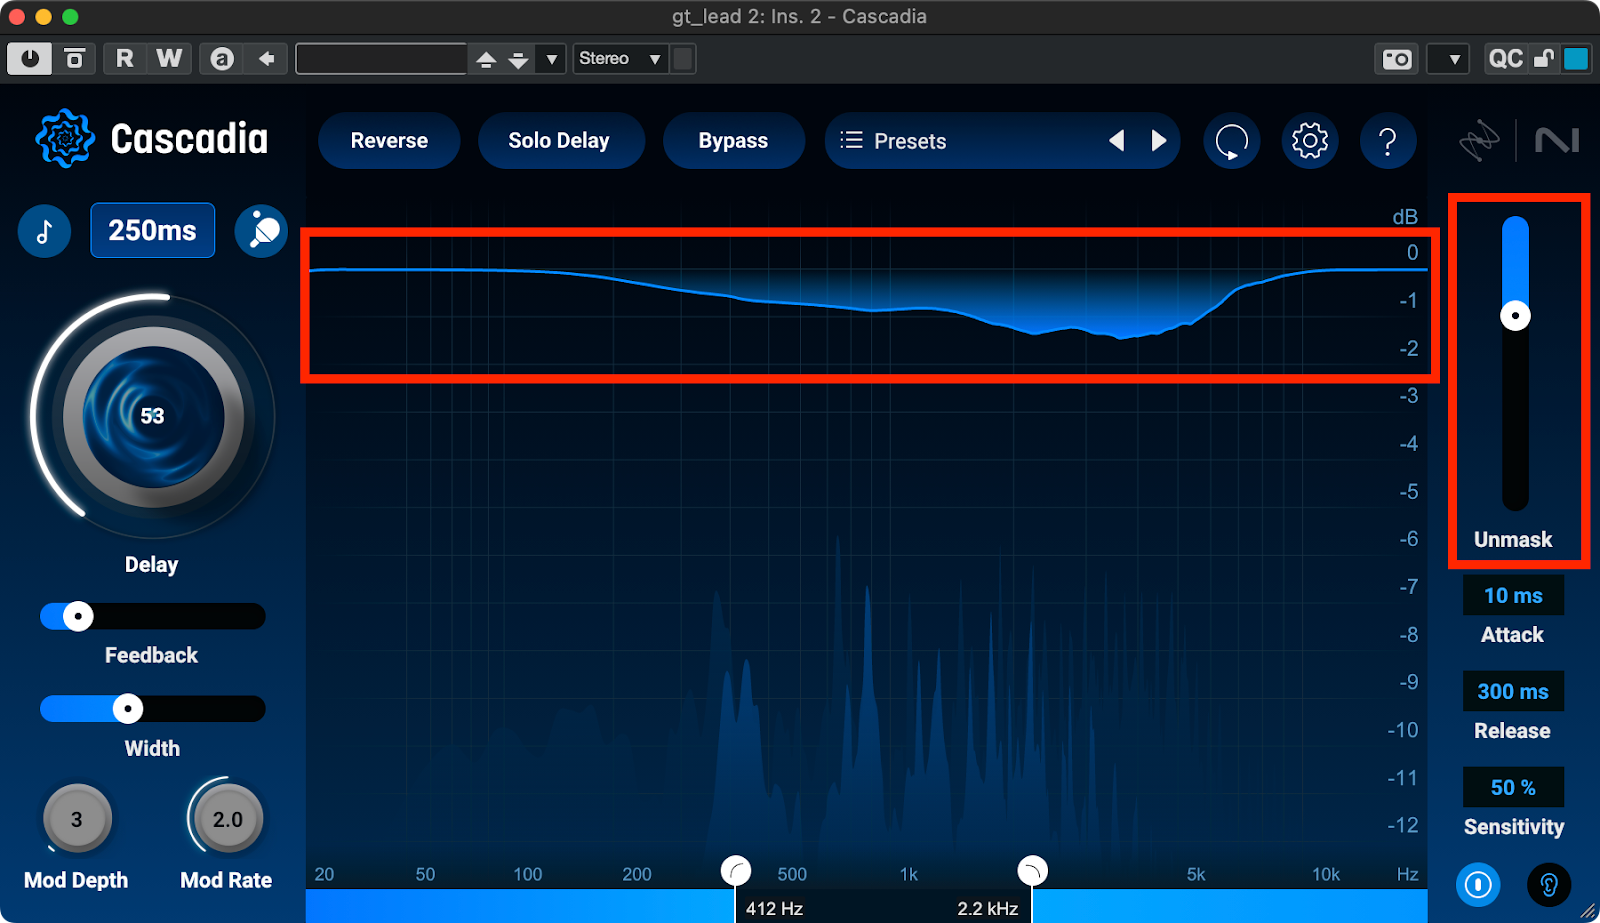Enable Write automation (W) button
1600x923 pixels.
coord(169,59)
